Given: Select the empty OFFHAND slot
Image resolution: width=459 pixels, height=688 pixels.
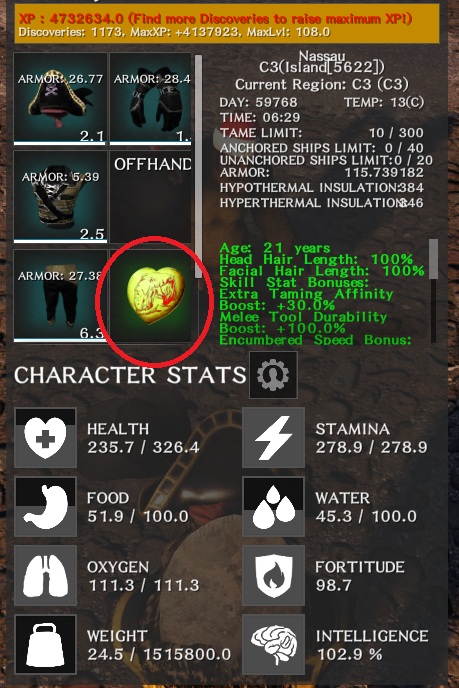Looking at the screenshot, I should click(x=150, y=197).
